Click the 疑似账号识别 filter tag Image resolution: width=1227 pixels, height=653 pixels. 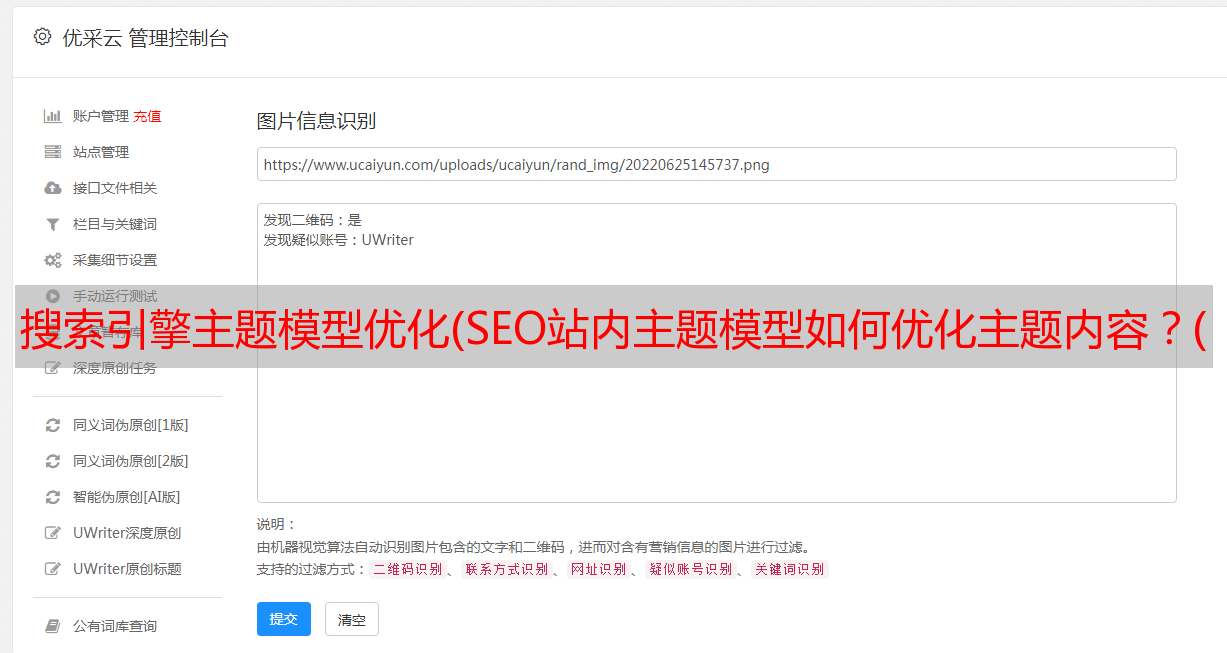(x=691, y=569)
